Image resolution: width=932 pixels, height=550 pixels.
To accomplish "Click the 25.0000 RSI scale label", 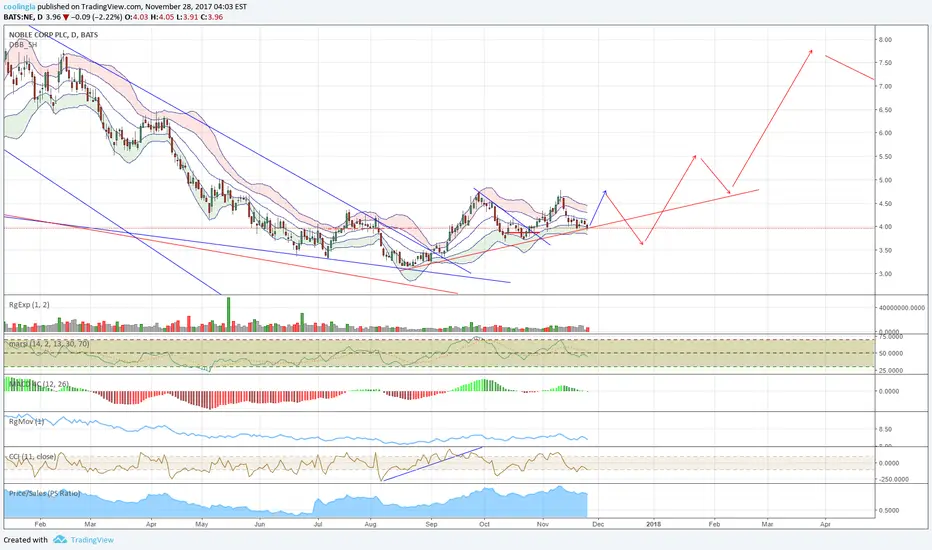I will pyautogui.click(x=890, y=370).
